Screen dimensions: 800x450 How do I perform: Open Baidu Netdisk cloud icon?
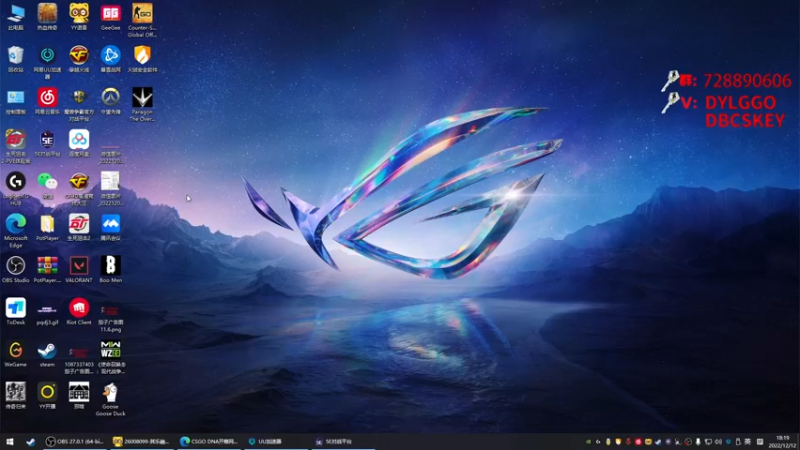point(79,143)
